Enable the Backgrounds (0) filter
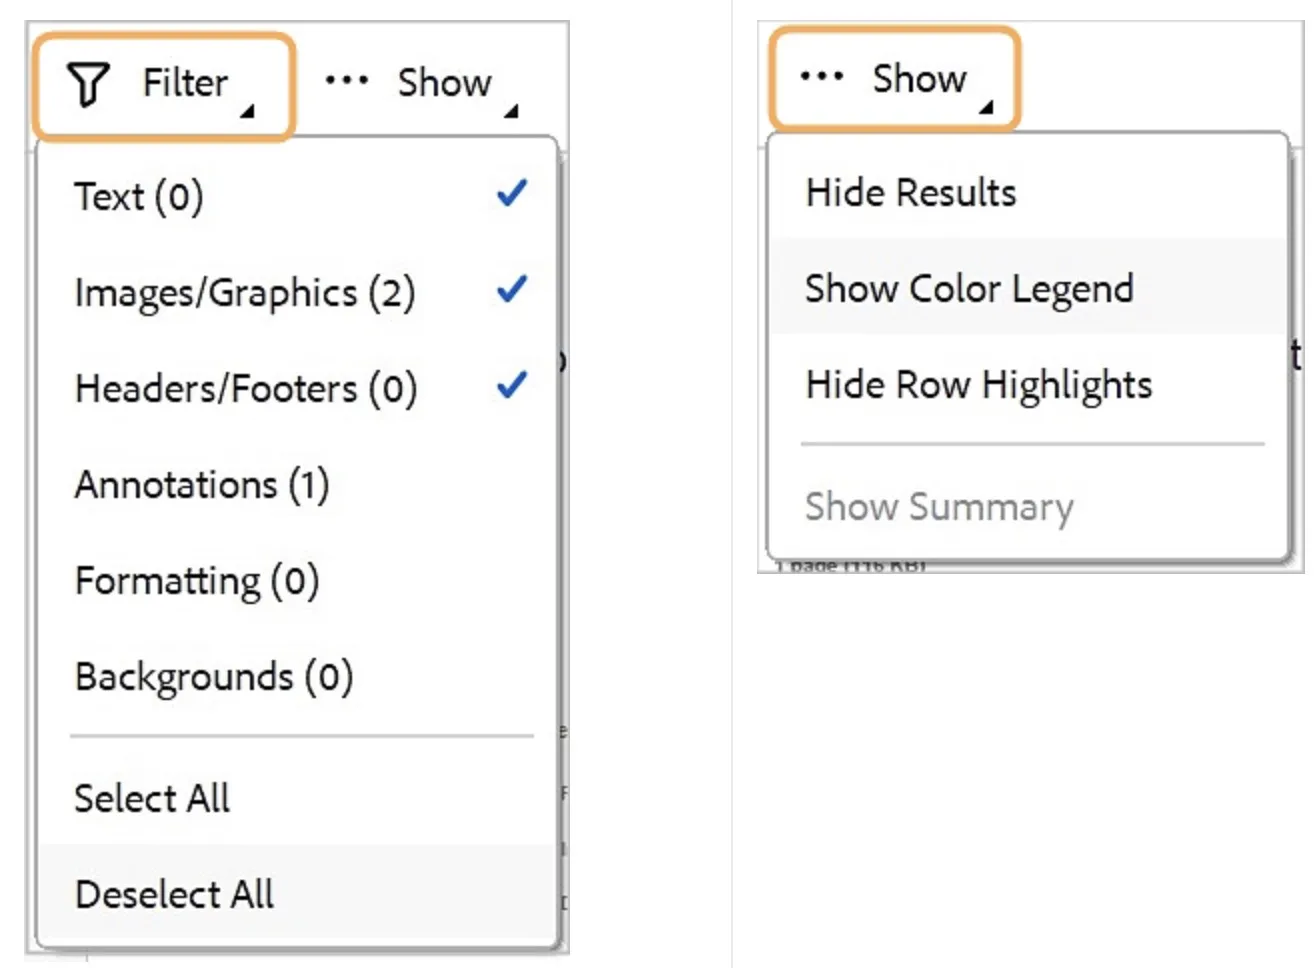The image size is (1314, 968). tap(213, 677)
